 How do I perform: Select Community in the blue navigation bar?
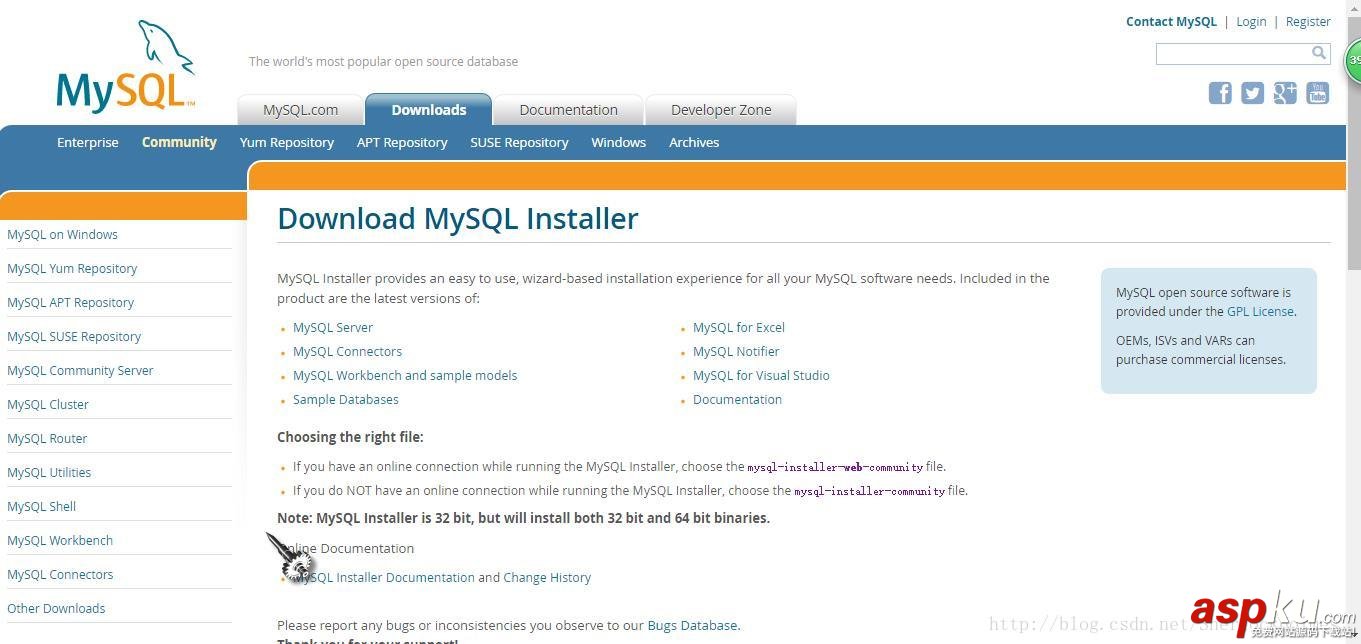tap(179, 142)
